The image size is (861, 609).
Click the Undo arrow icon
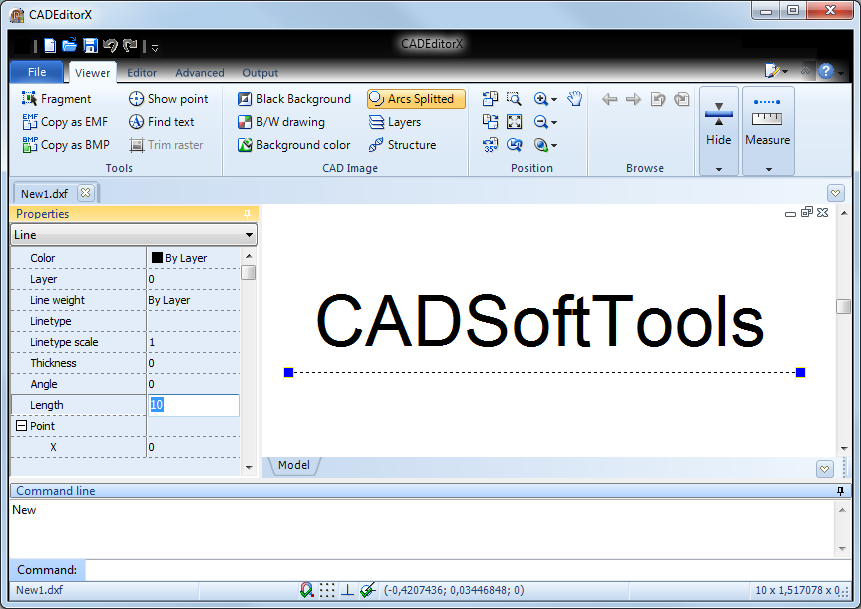110,46
